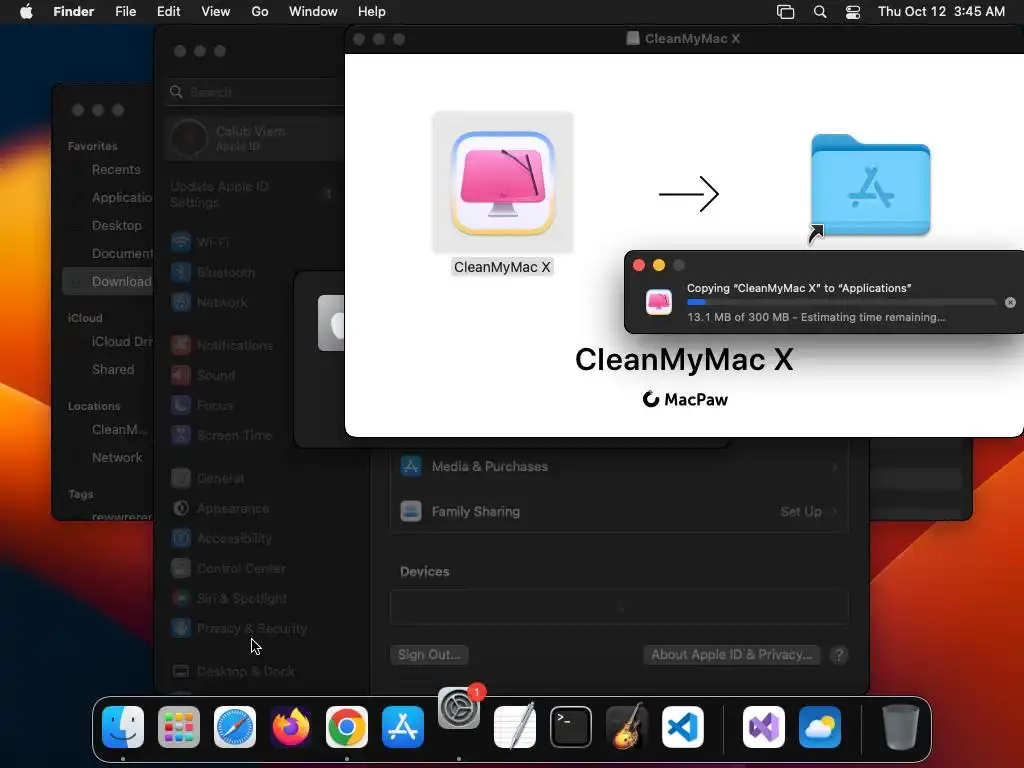Select Shared in Finder sidebar
1024x768 pixels.
pyautogui.click(x=112, y=370)
